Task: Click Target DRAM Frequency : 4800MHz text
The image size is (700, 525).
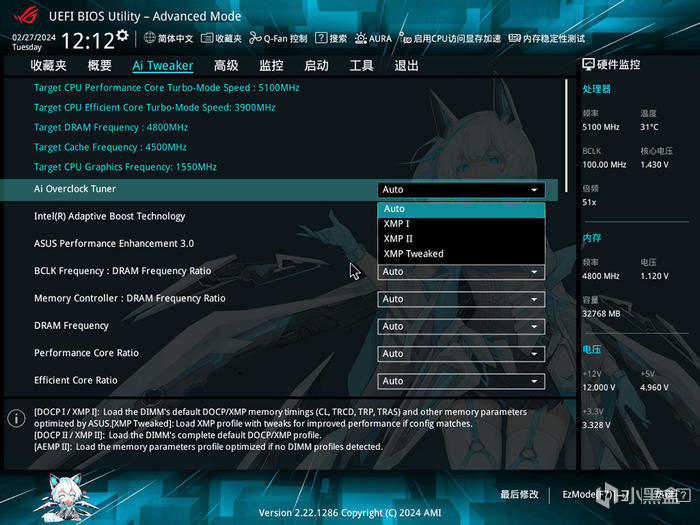Action: pos(111,128)
